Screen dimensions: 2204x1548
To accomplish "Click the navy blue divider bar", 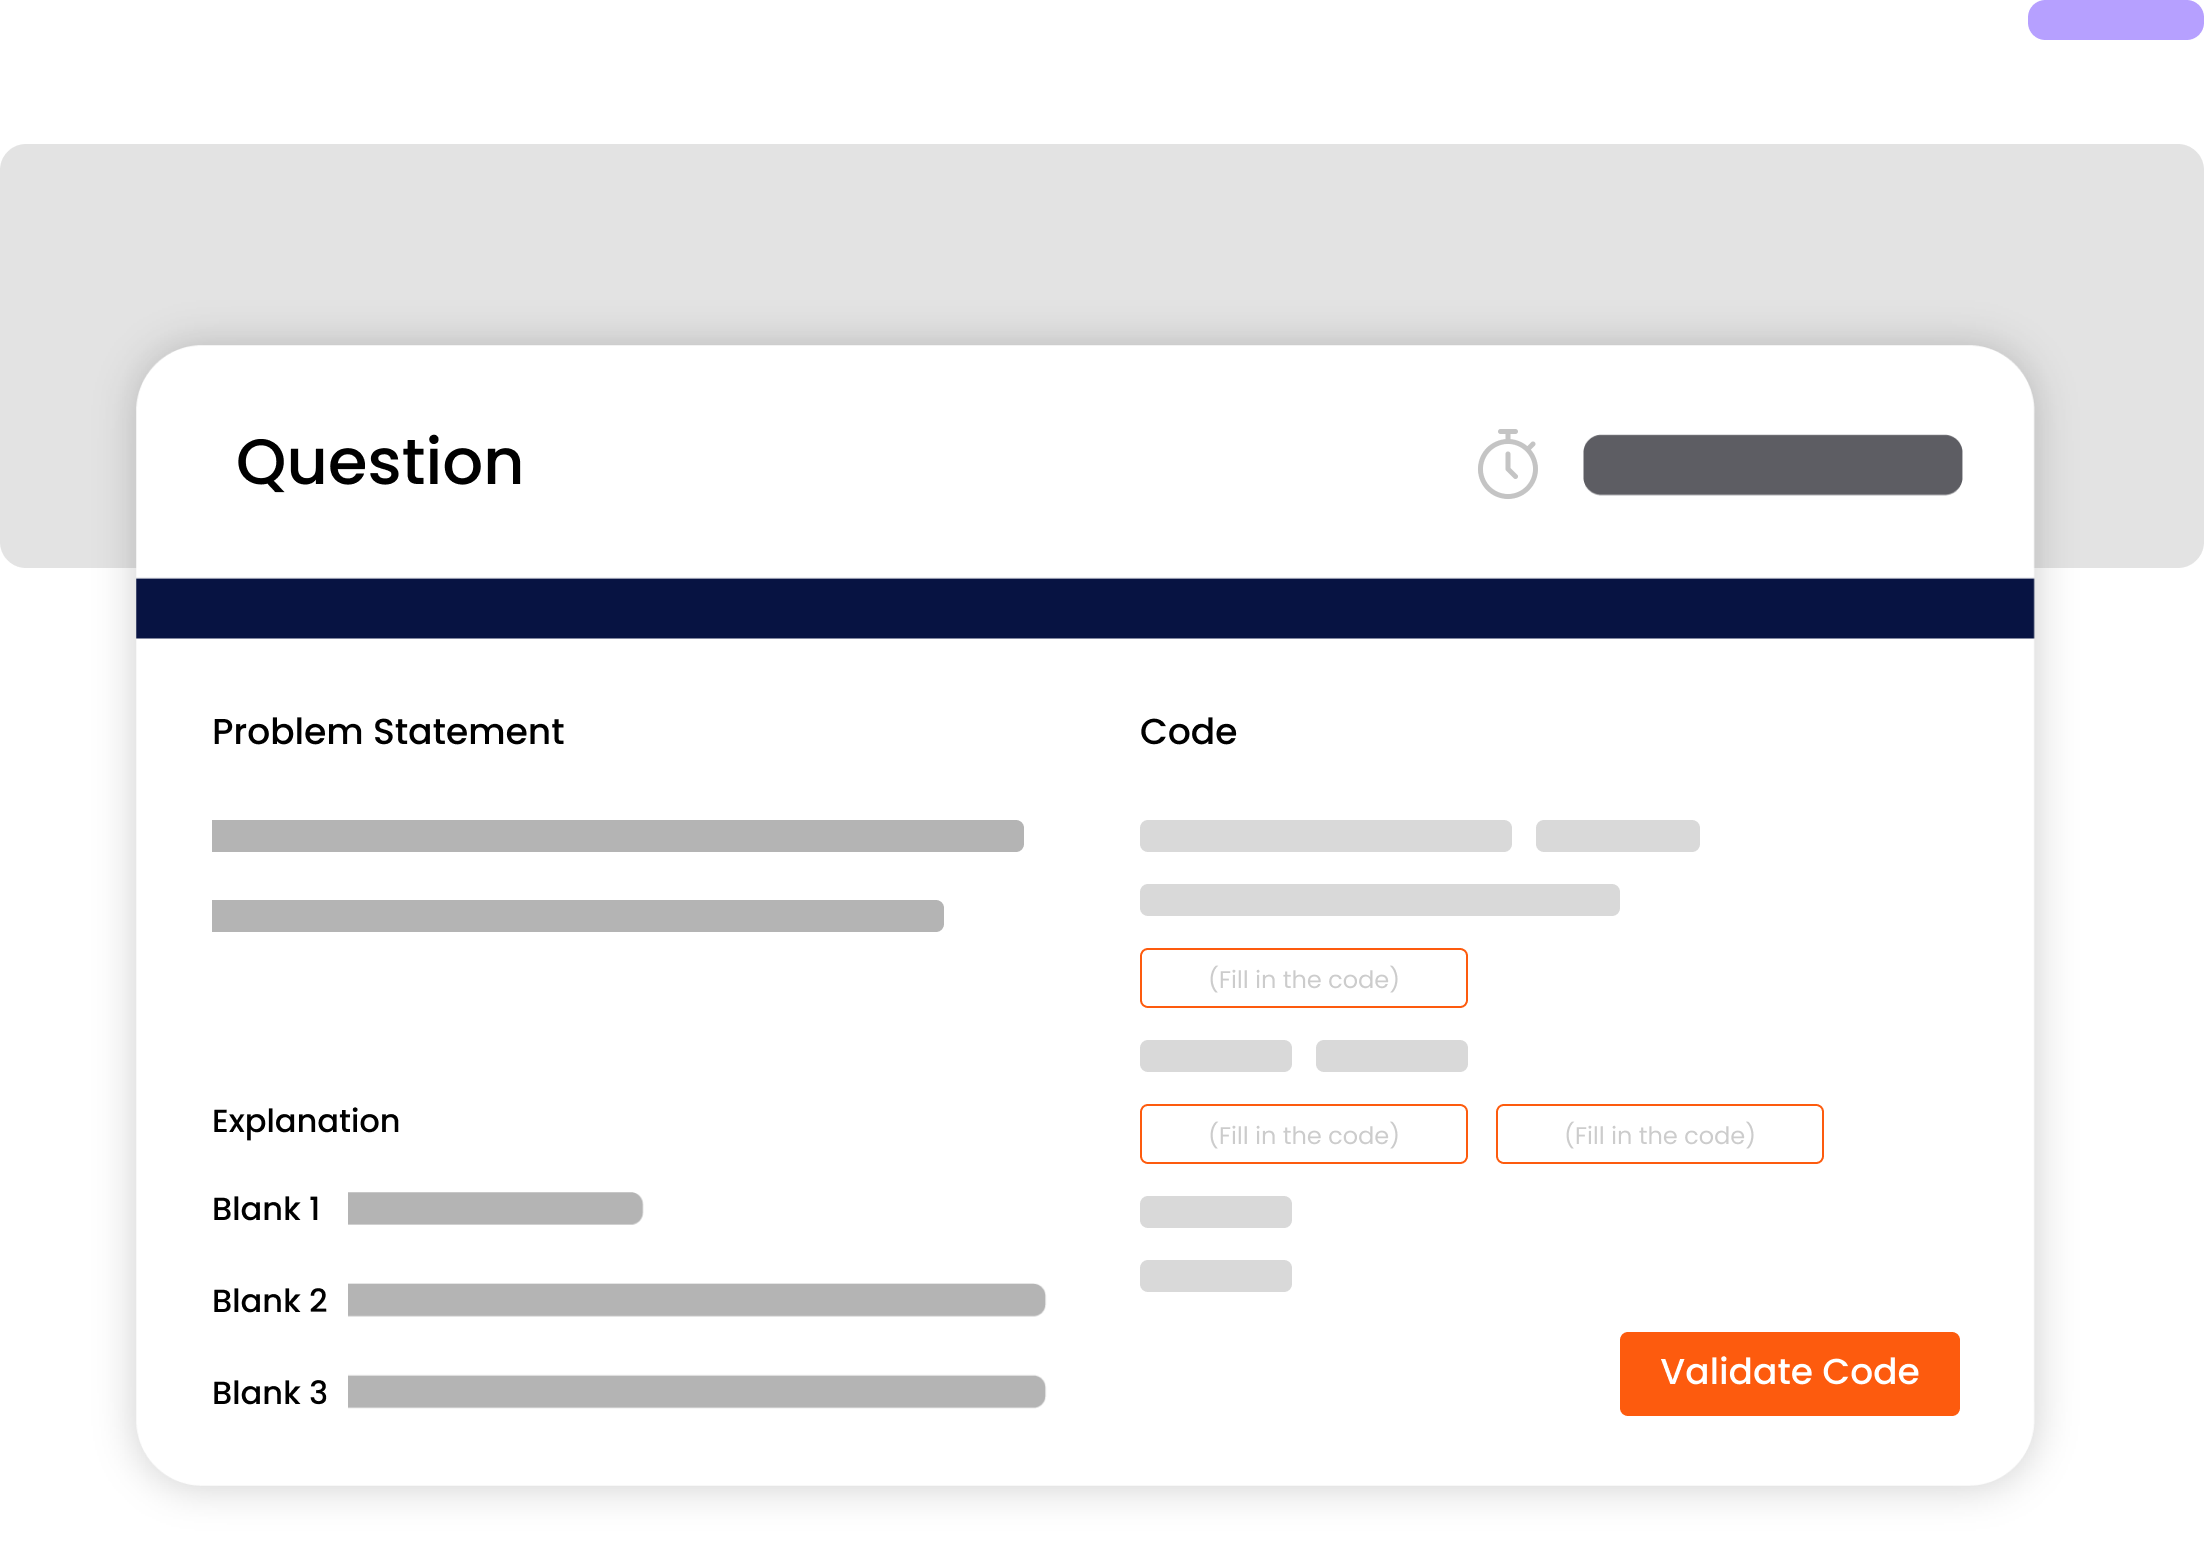I will (1085, 608).
